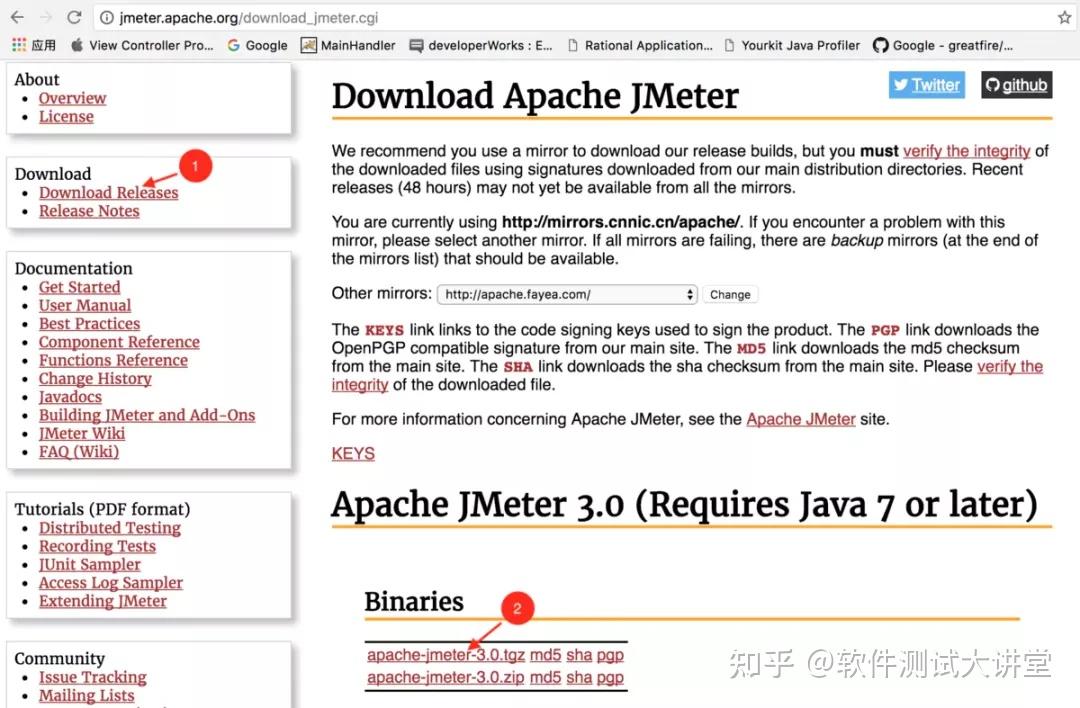View site info icon in address bar

108,16
